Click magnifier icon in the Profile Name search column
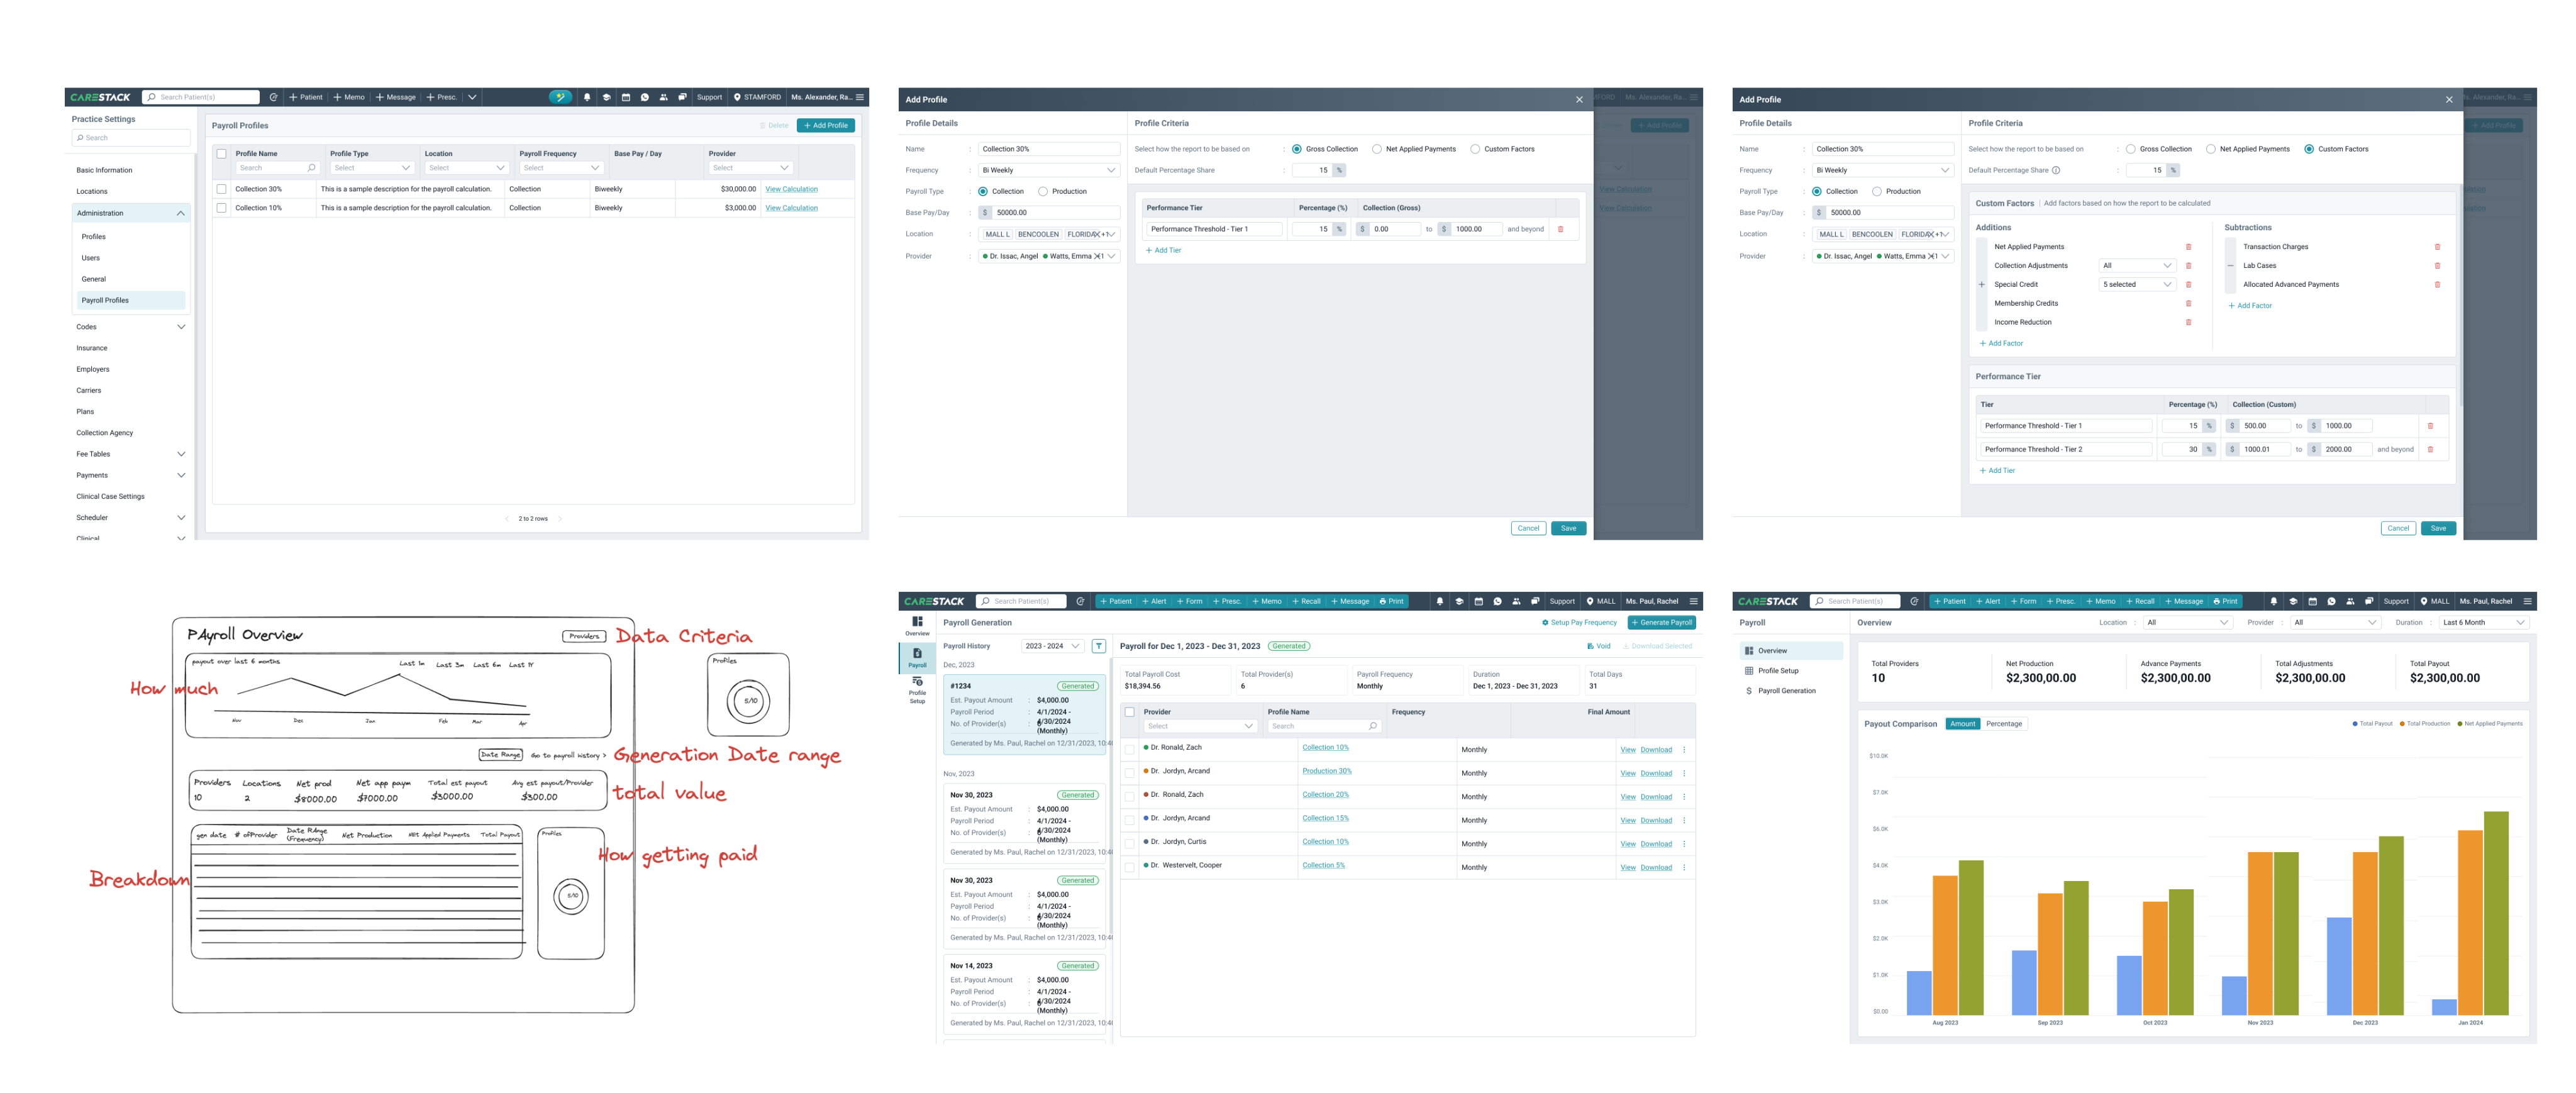This screenshot has height=1093, width=2576. pyautogui.click(x=311, y=168)
